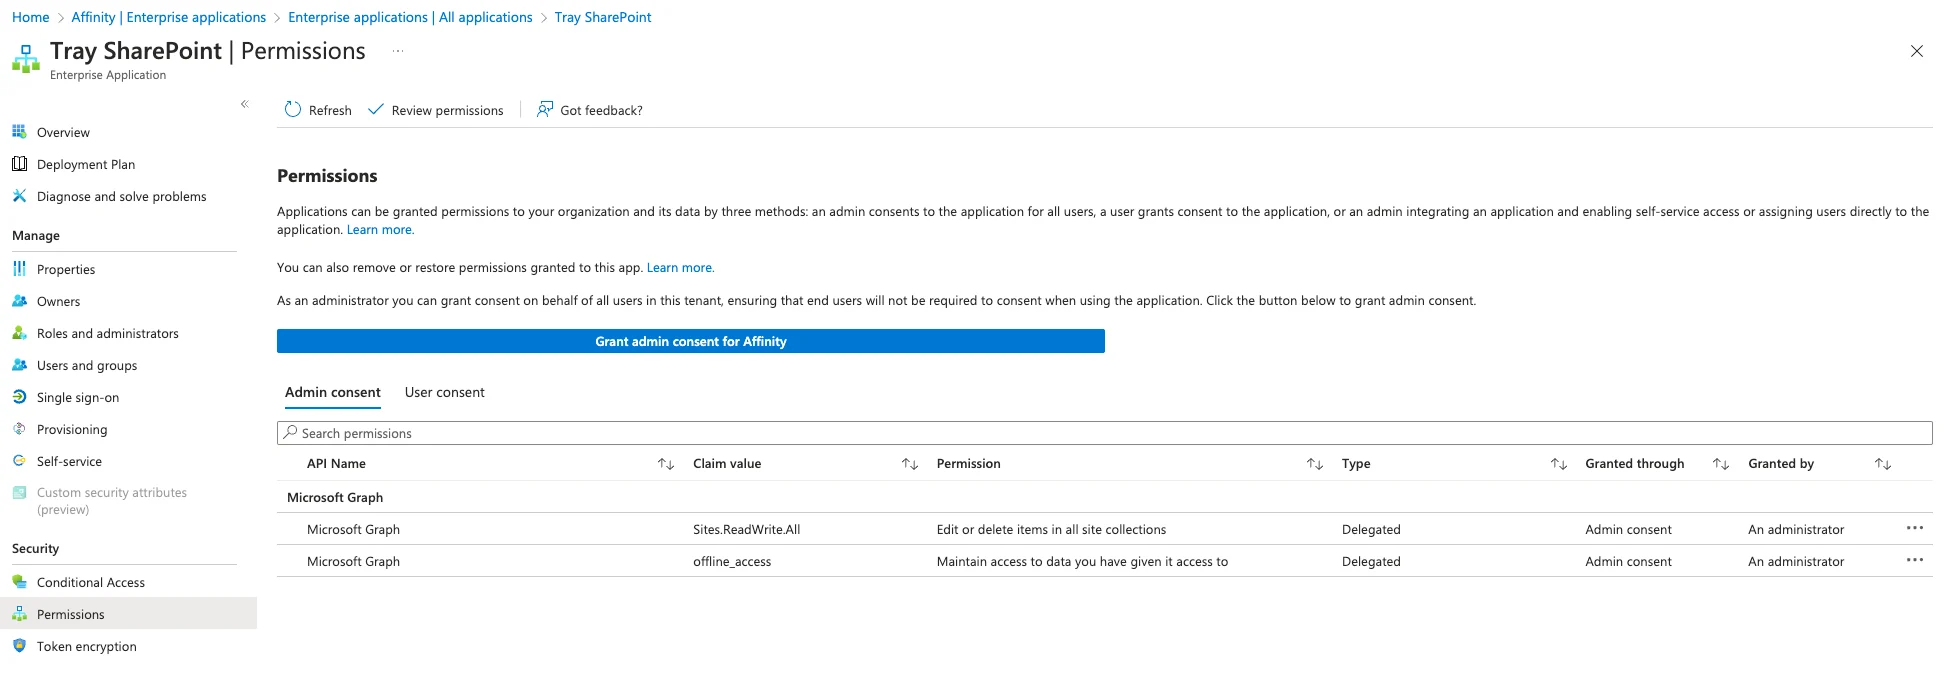Viewport: 1951px width, 675px height.
Task: Click the Owners people icon
Action: point(19,301)
